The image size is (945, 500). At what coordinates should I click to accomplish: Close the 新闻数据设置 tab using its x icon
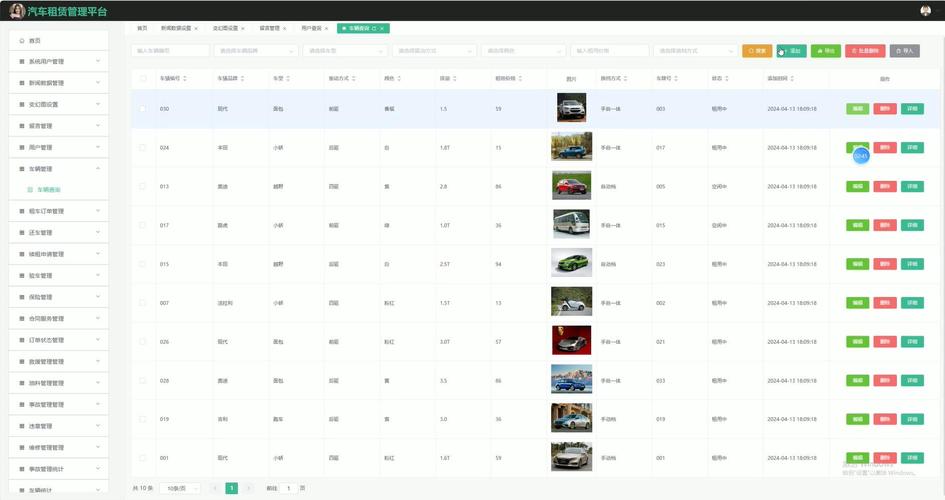(x=196, y=29)
